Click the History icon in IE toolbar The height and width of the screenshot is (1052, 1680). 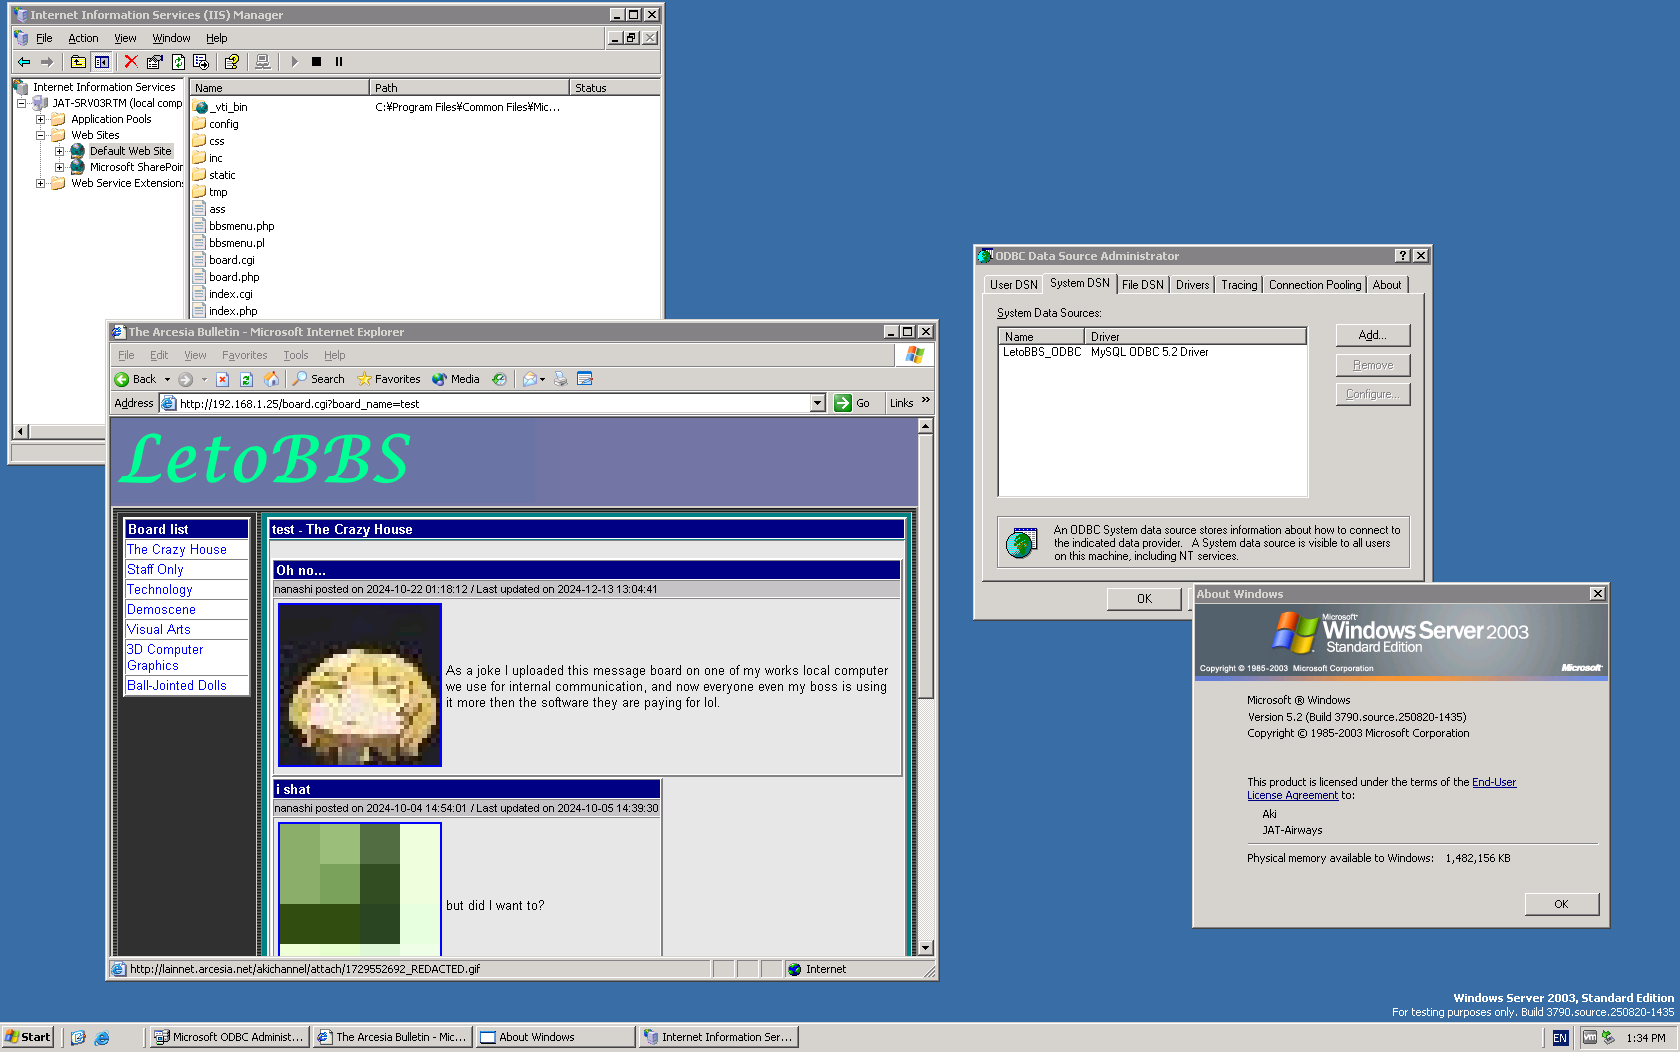click(x=499, y=379)
